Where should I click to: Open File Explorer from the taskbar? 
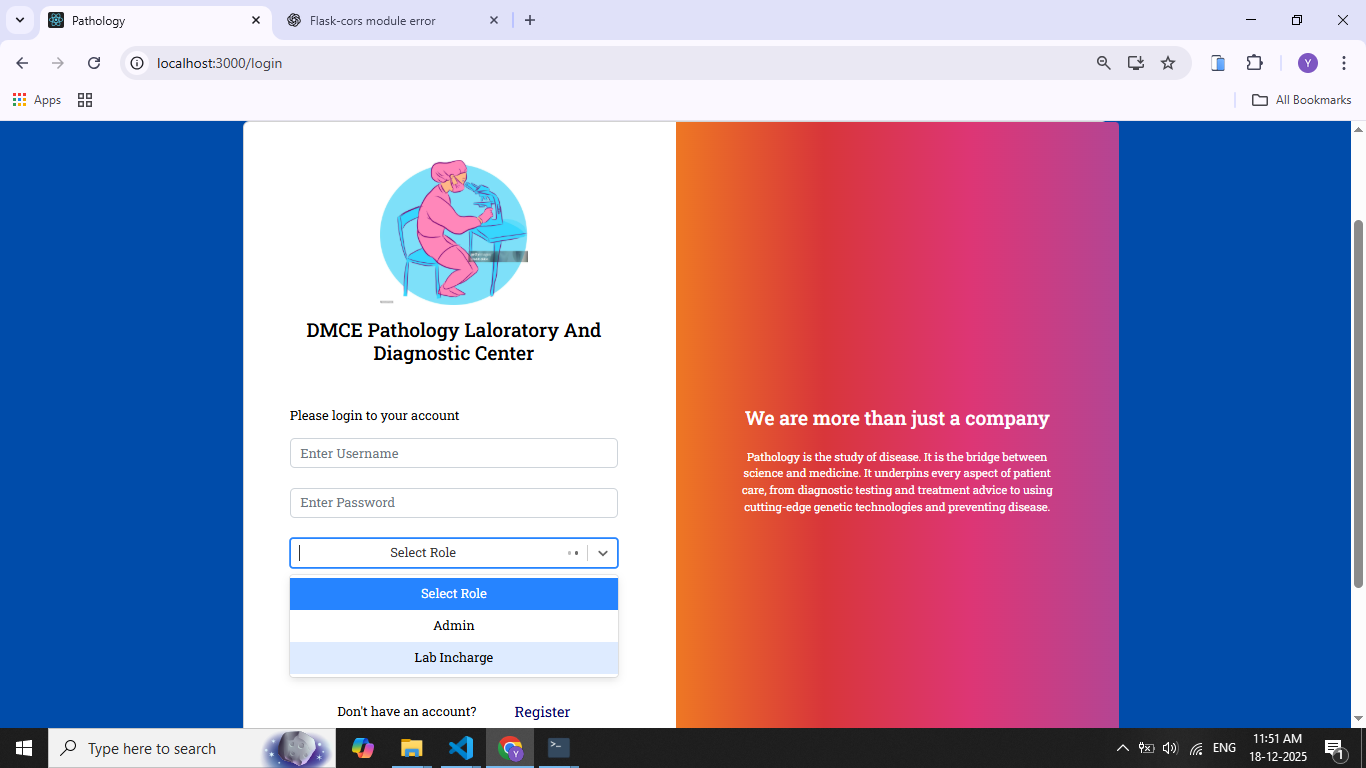(x=411, y=748)
